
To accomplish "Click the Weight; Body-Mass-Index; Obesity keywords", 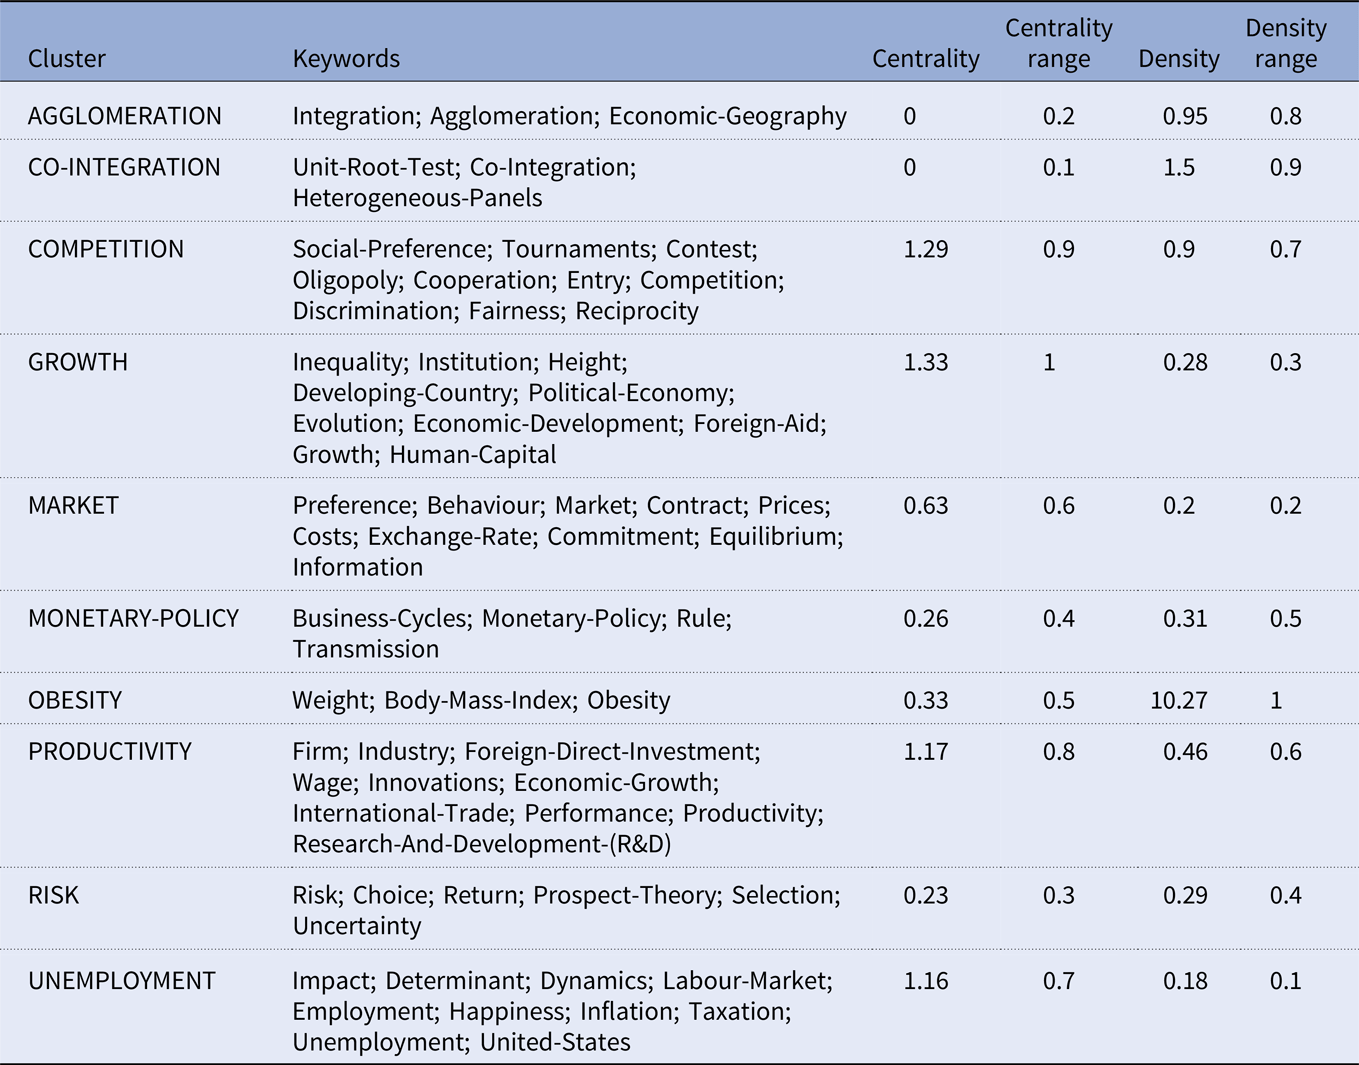I will pyautogui.click(x=481, y=700).
